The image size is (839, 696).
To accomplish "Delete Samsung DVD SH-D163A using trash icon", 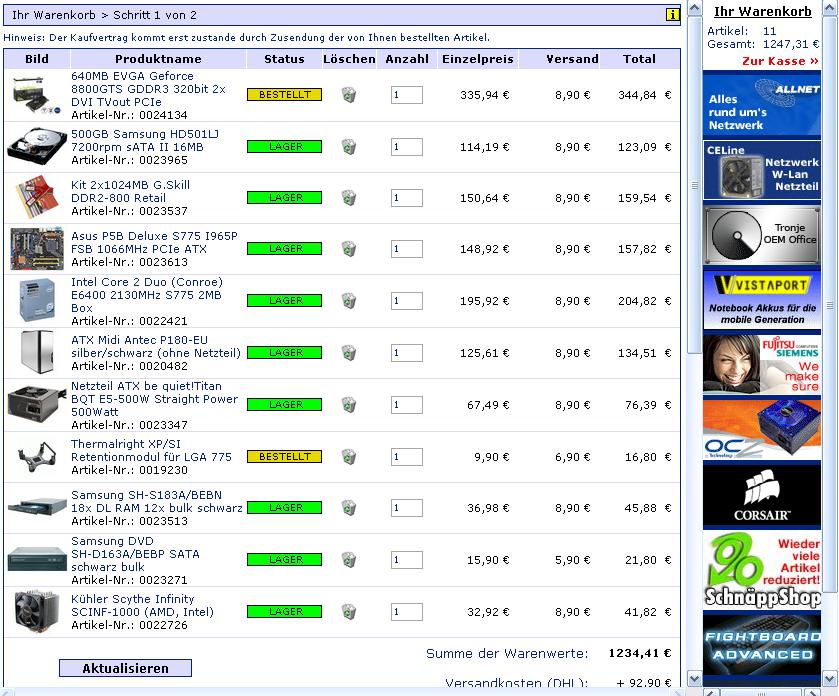I will 349,560.
